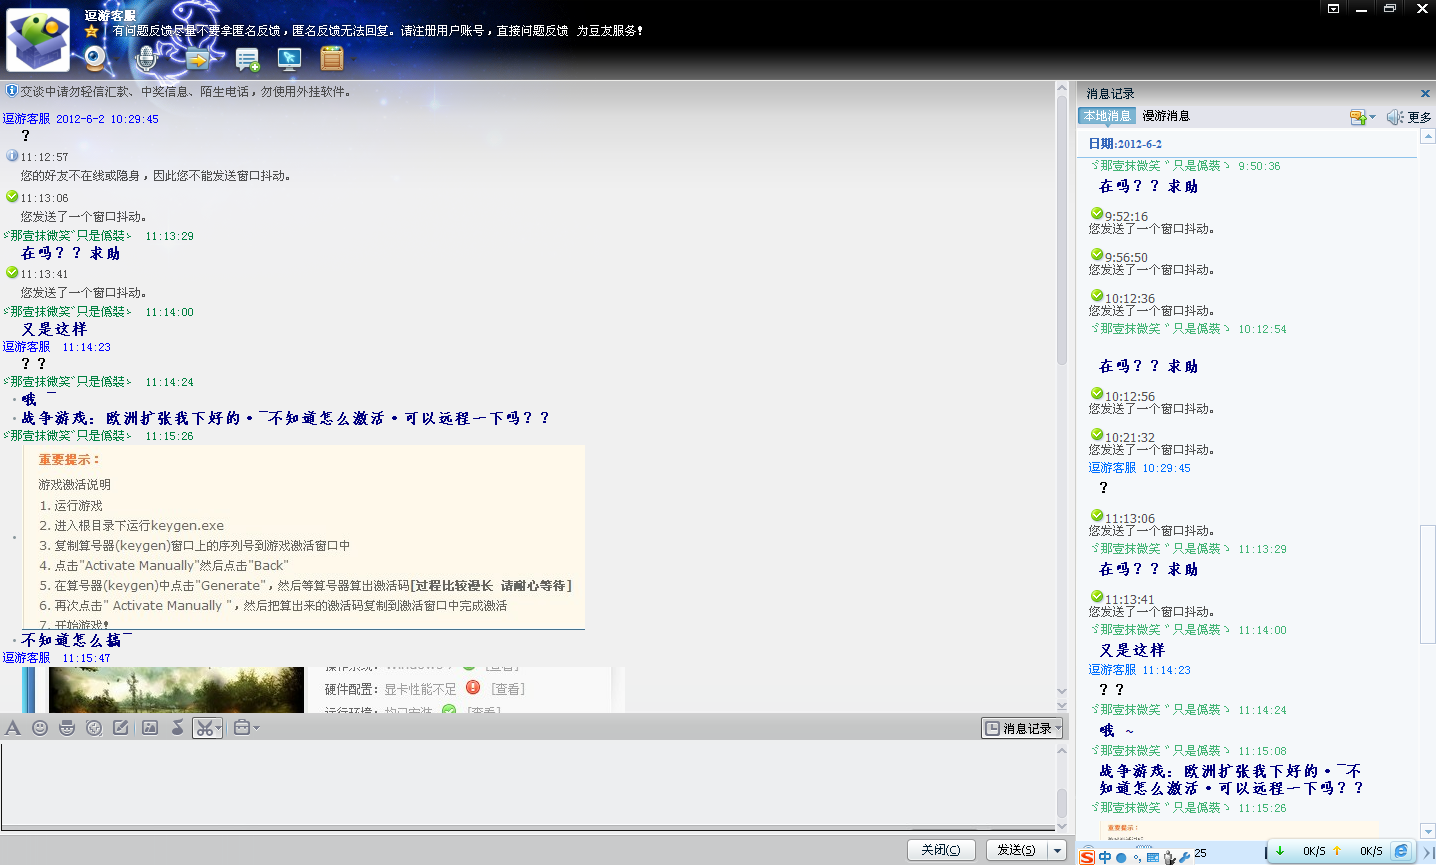Open the briefcase tools icon
The width and height of the screenshot is (1436, 865).
[x=241, y=728]
